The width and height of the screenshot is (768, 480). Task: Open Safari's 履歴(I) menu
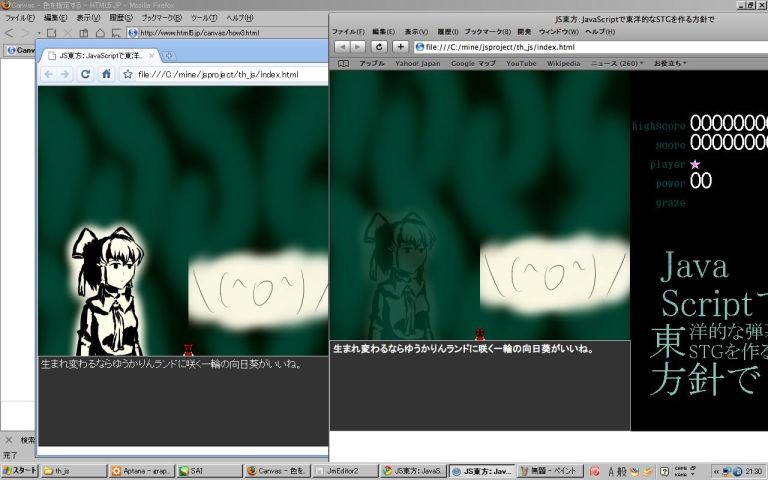pos(448,31)
